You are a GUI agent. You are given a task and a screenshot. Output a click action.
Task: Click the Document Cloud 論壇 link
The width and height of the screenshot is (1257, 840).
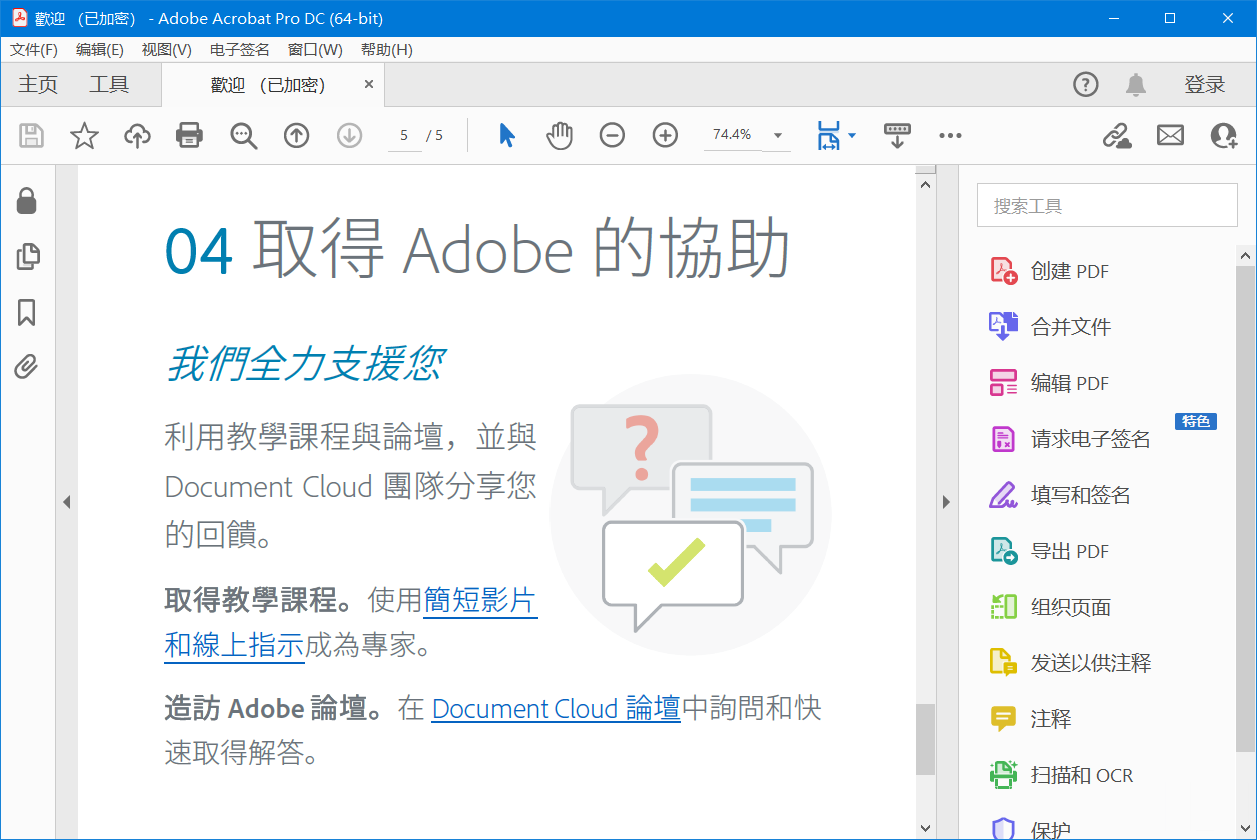pyautogui.click(x=555, y=708)
